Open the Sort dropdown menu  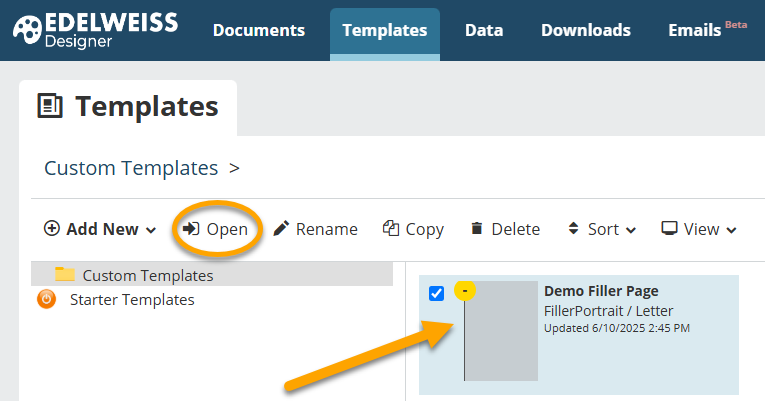(603, 229)
